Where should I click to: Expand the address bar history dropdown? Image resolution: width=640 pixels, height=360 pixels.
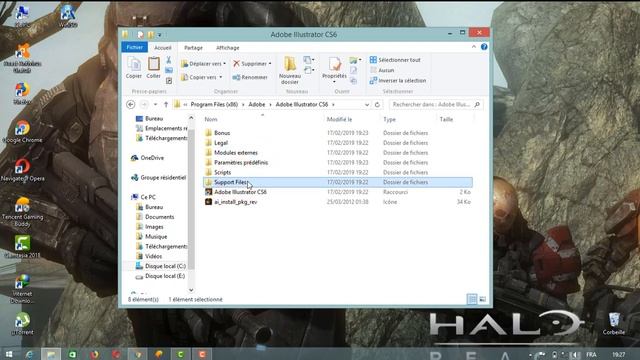367,104
